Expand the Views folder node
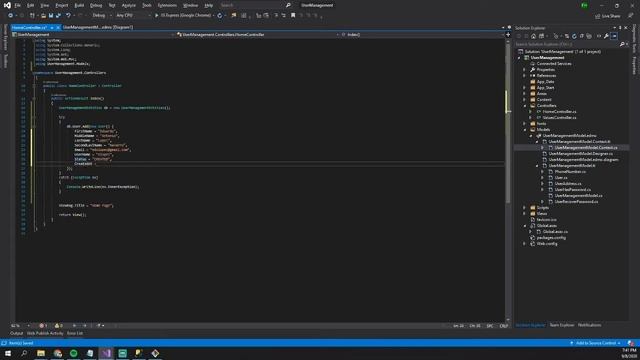The height and width of the screenshot is (360, 640). [x=525, y=213]
